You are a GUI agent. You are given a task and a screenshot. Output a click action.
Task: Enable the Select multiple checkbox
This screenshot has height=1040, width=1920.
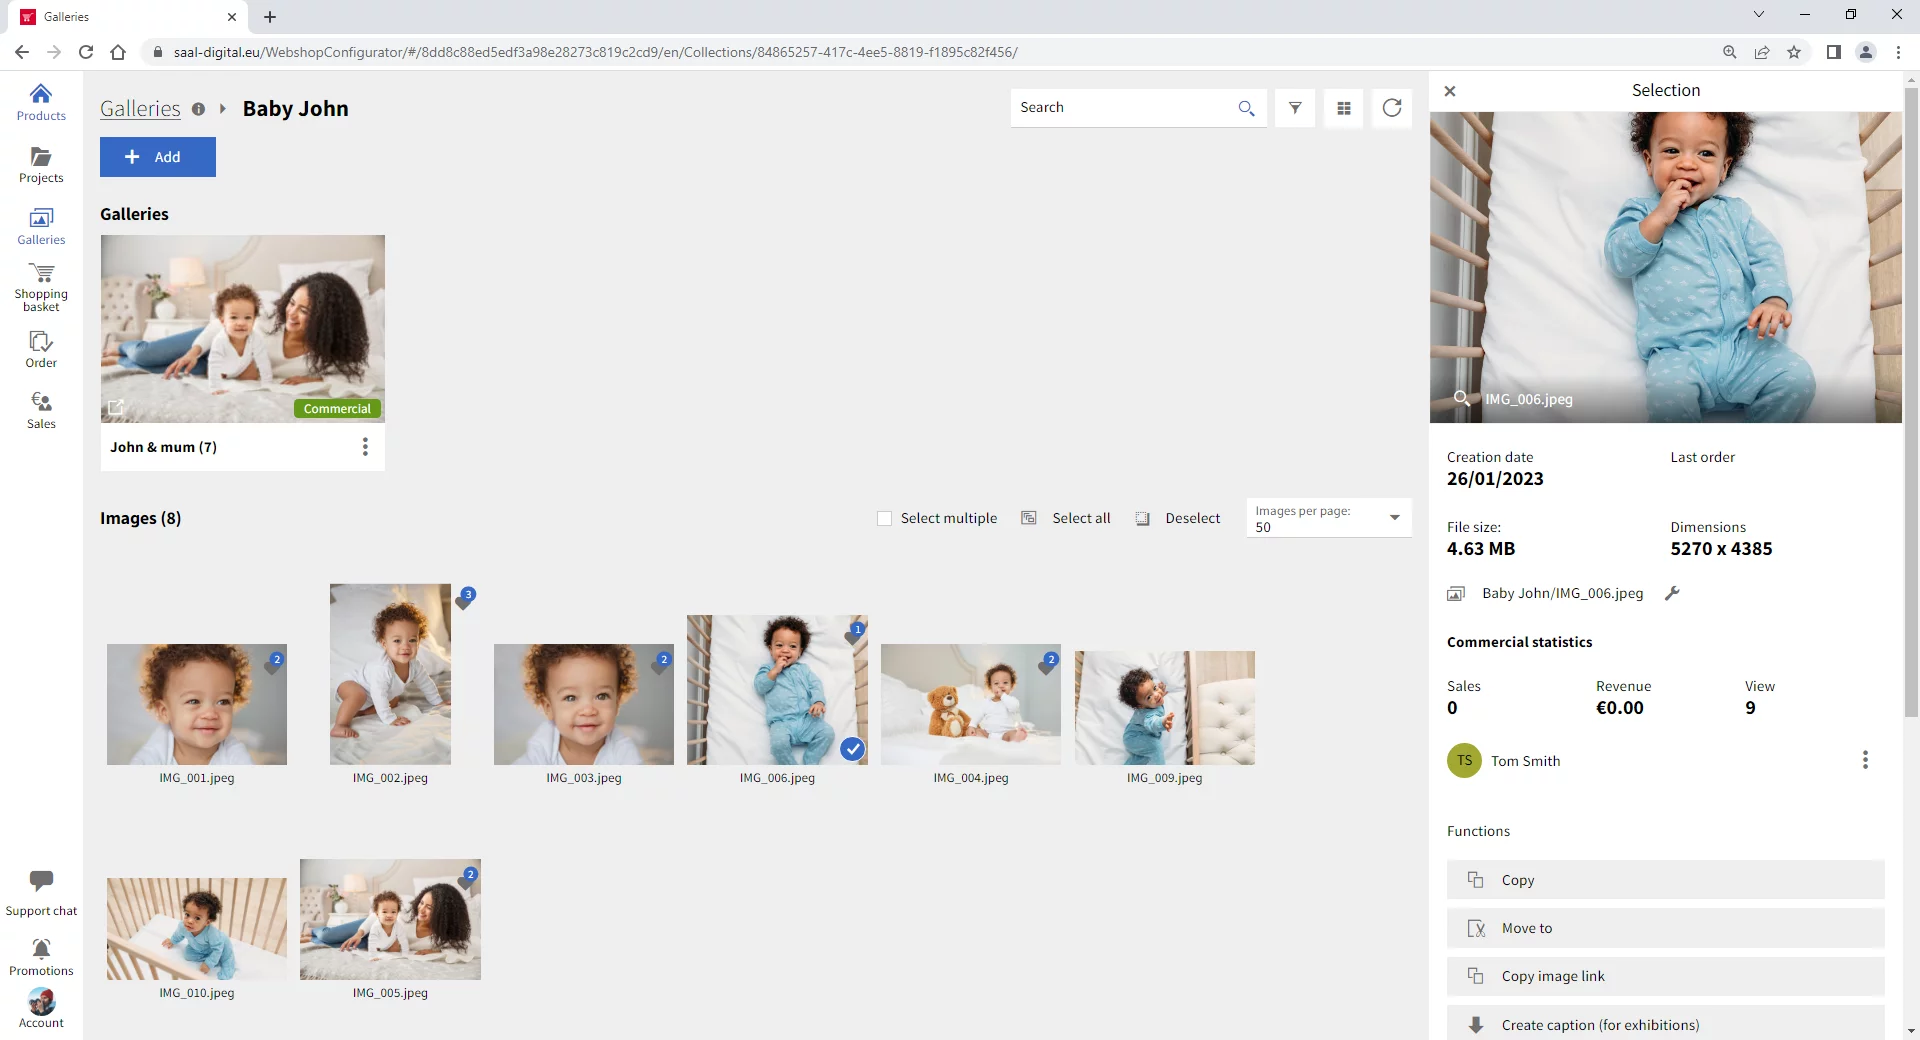point(884,518)
